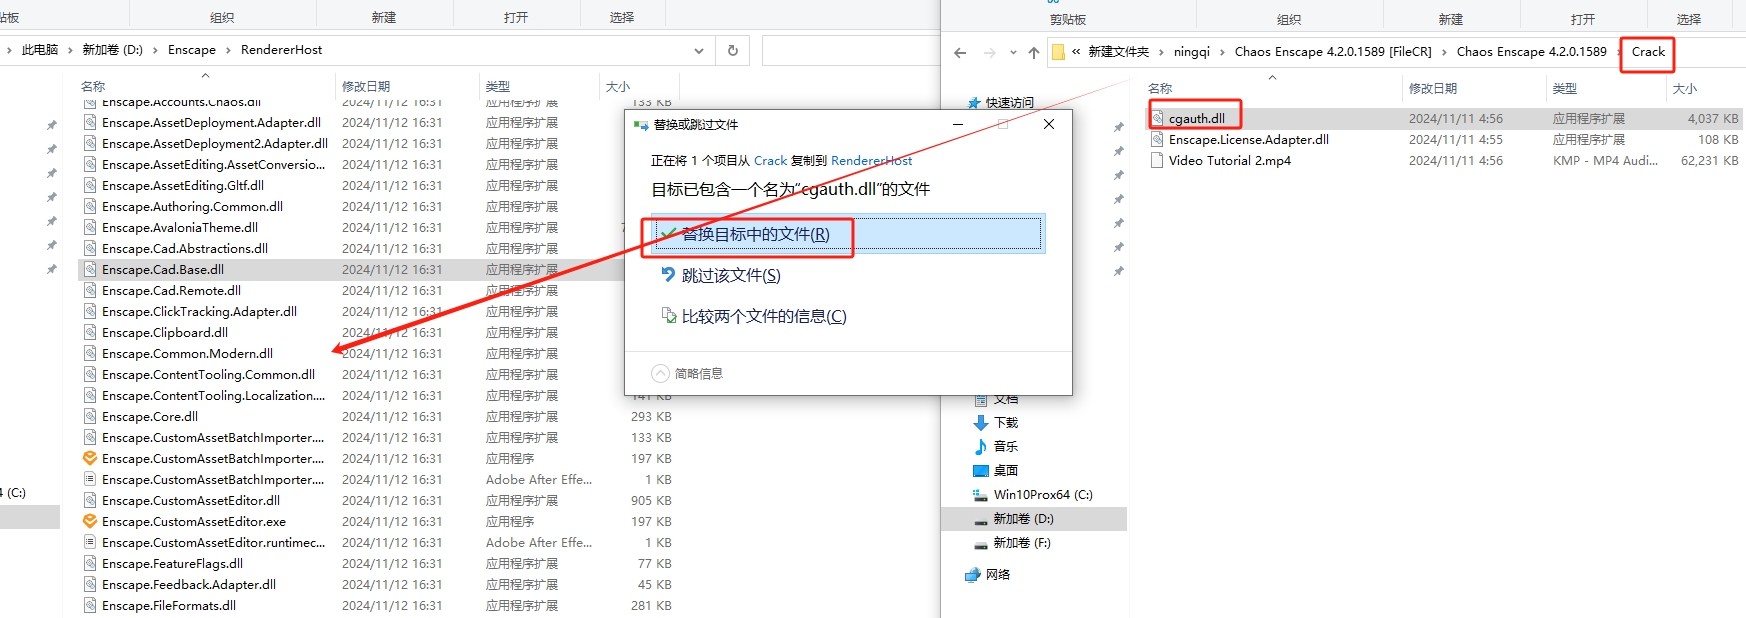The image size is (1746, 618).
Task: Click ningqi breadcrumb in right window
Action: (x=1192, y=51)
